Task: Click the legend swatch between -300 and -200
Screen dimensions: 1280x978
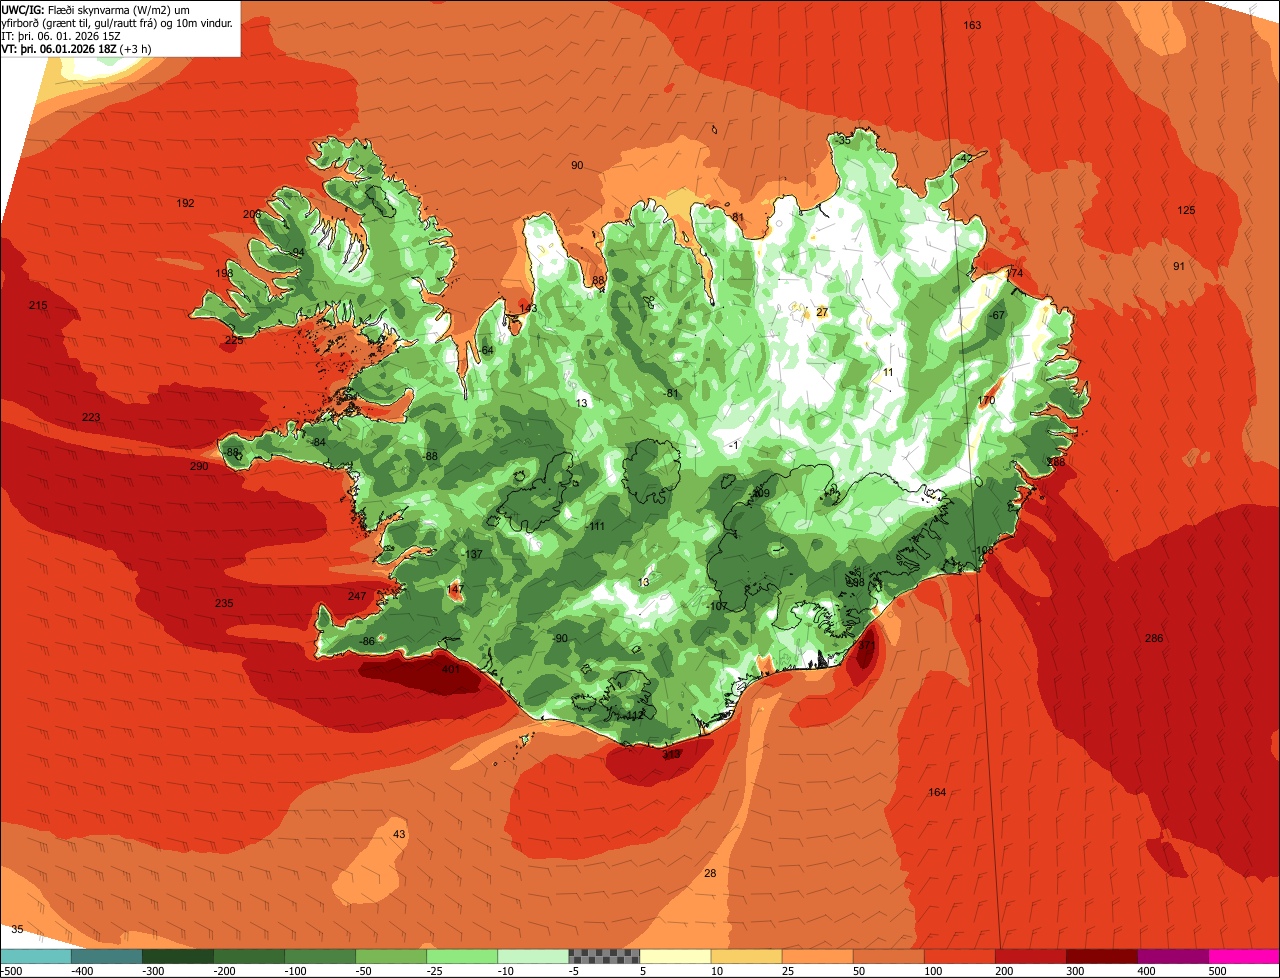Action: pyautogui.click(x=178, y=956)
